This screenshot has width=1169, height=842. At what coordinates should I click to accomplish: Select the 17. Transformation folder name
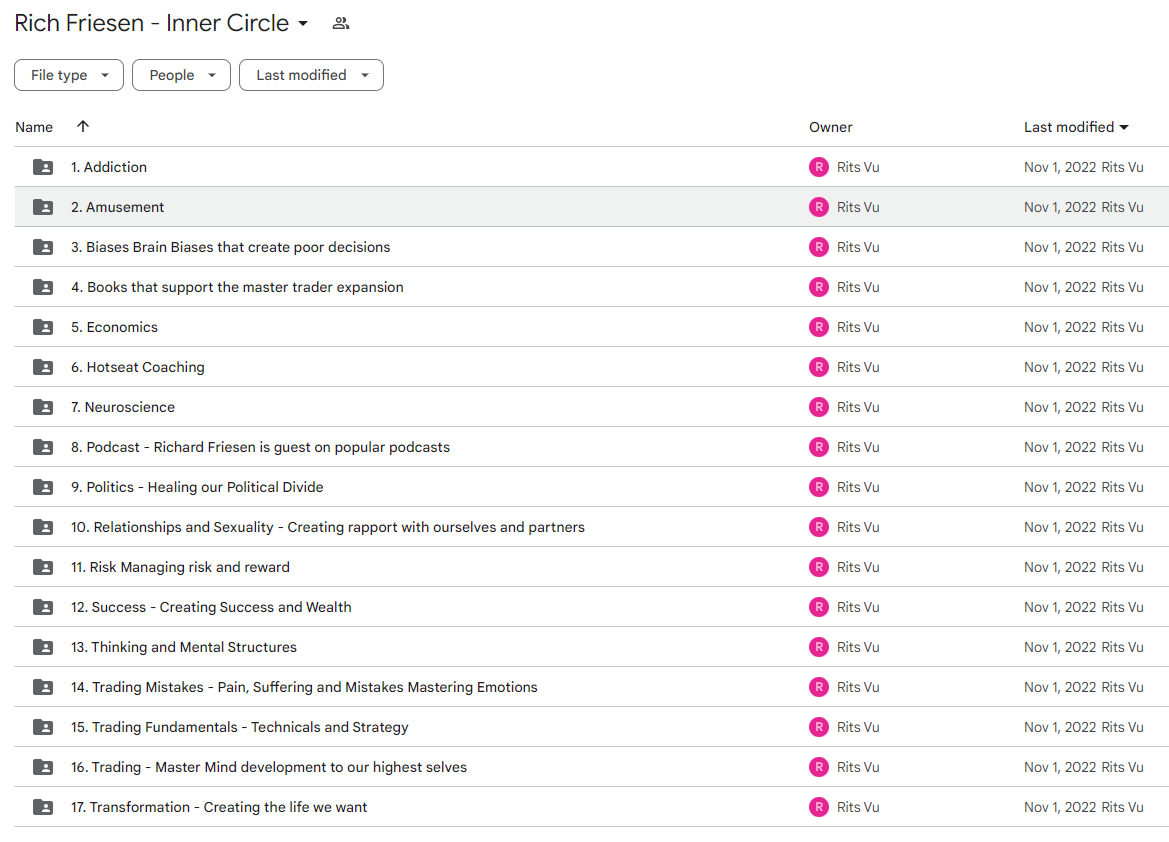point(219,808)
